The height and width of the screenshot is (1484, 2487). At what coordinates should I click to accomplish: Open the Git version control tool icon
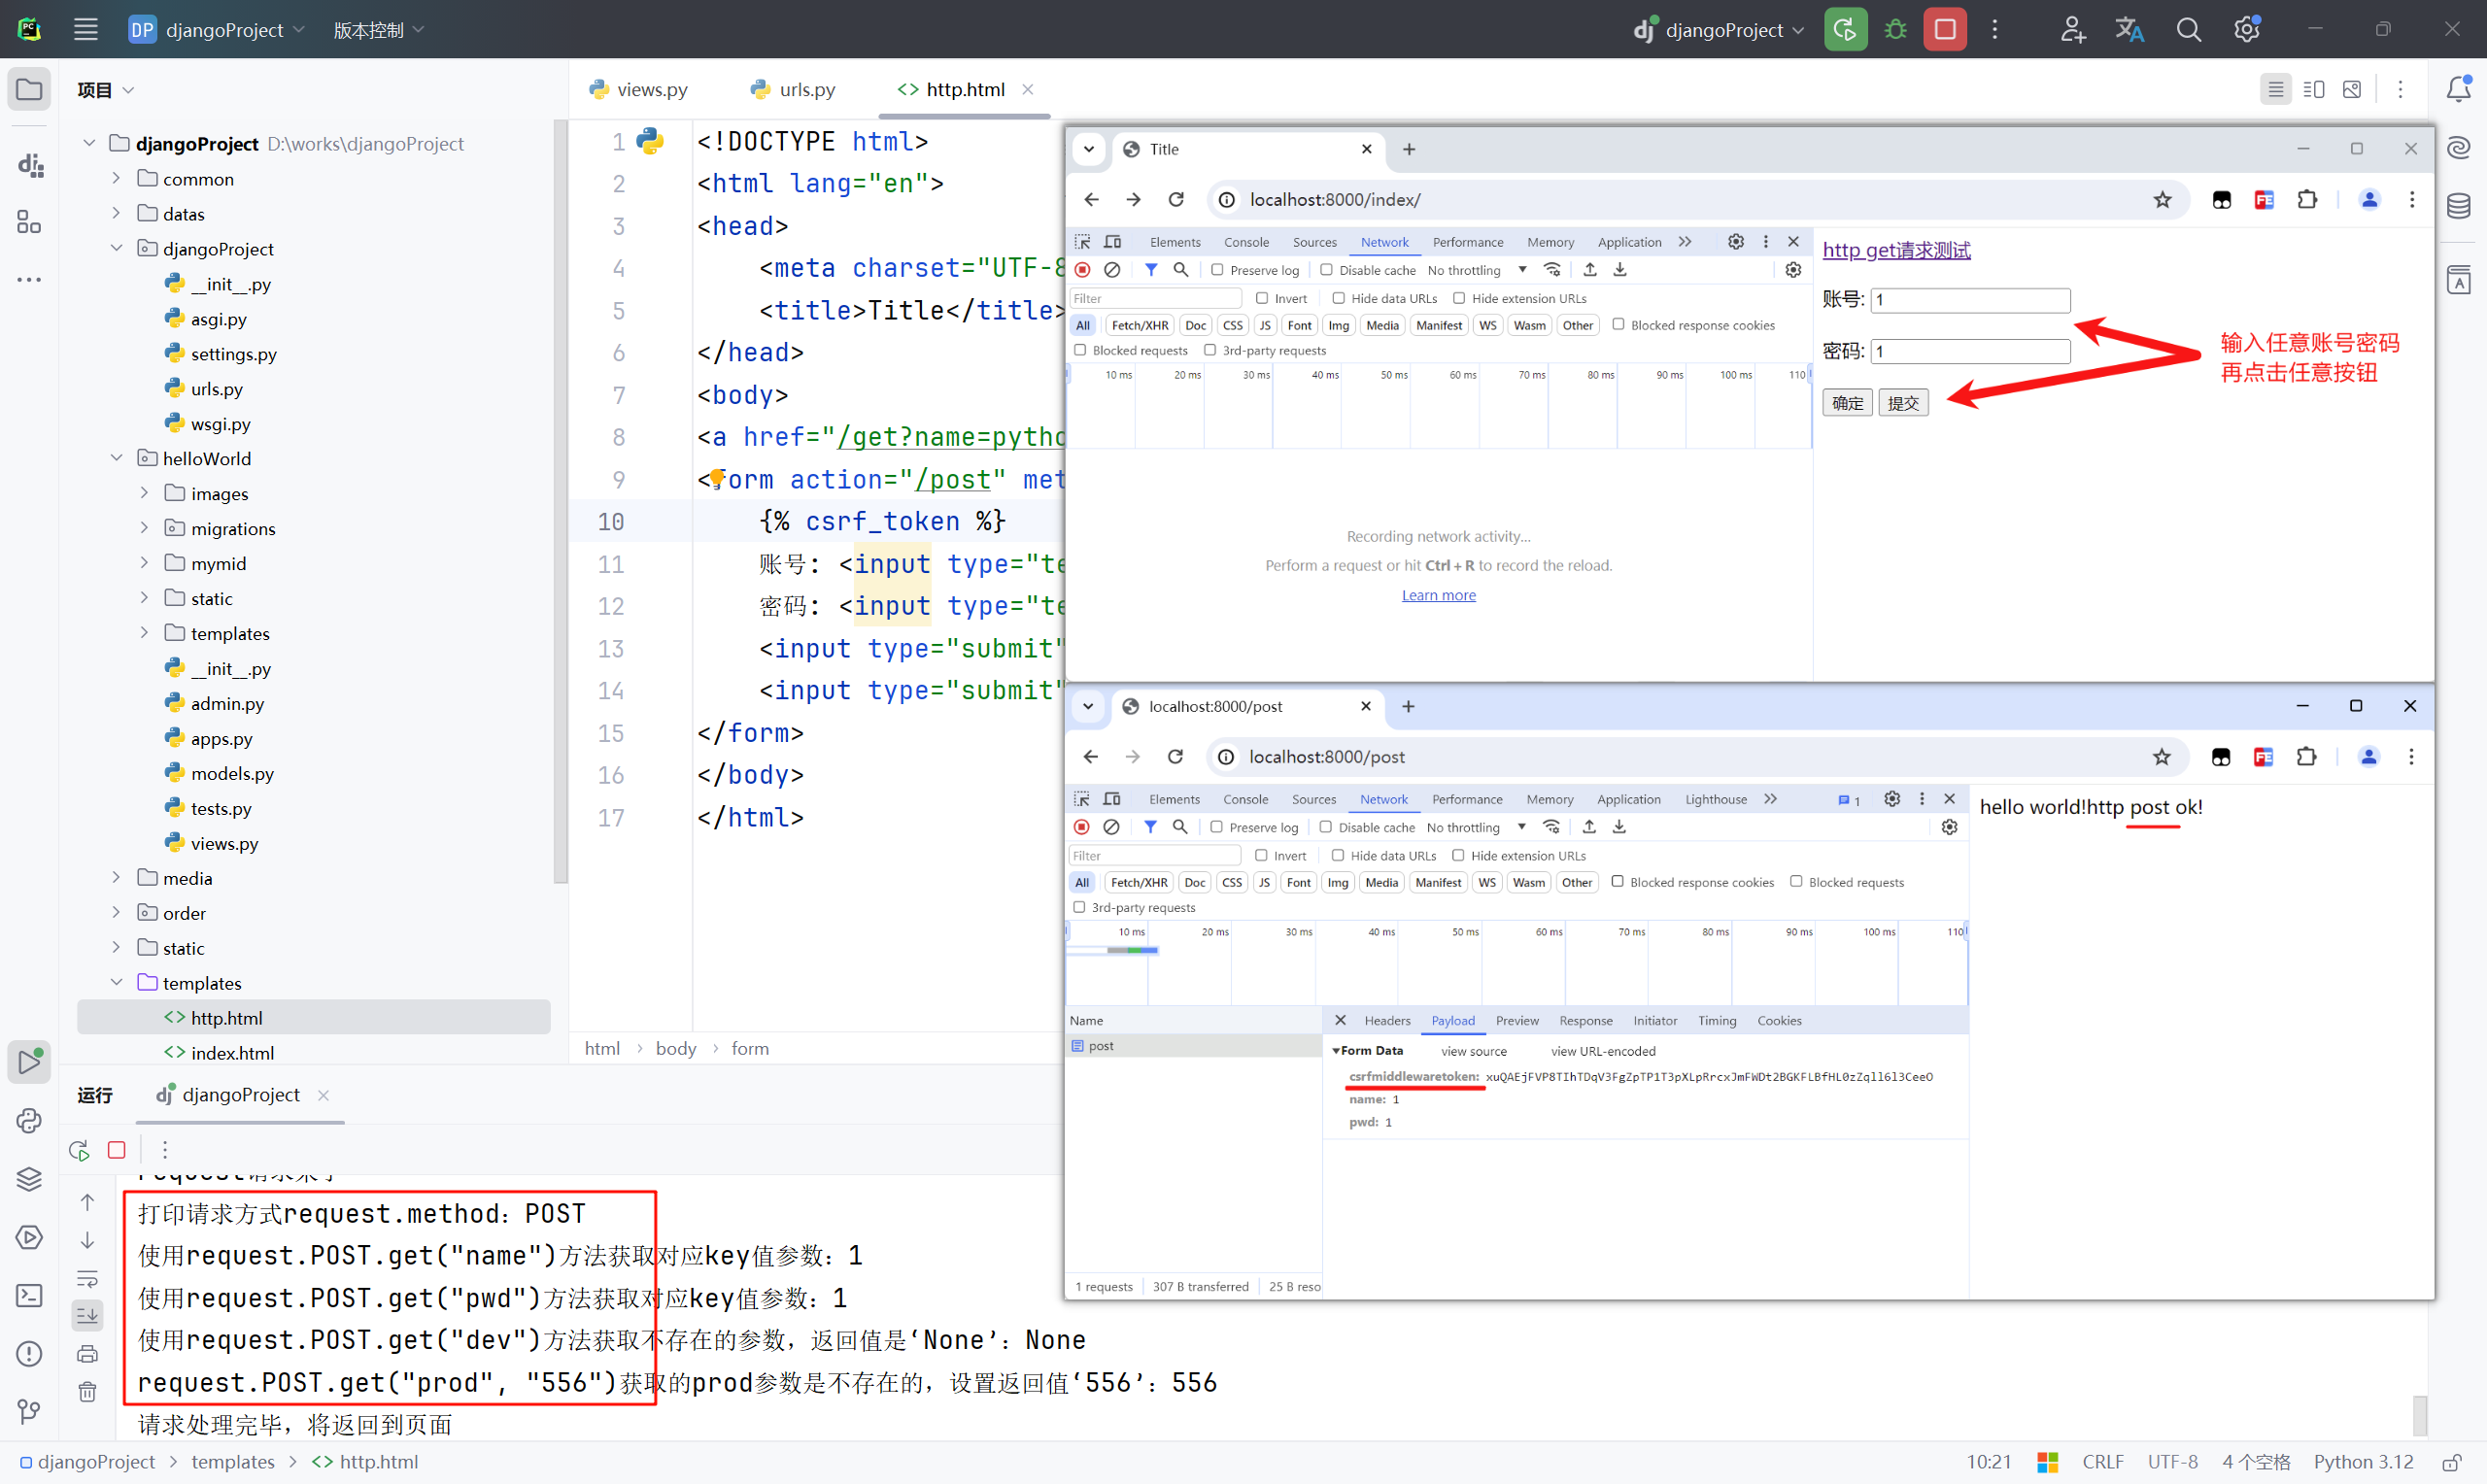tap(29, 1411)
